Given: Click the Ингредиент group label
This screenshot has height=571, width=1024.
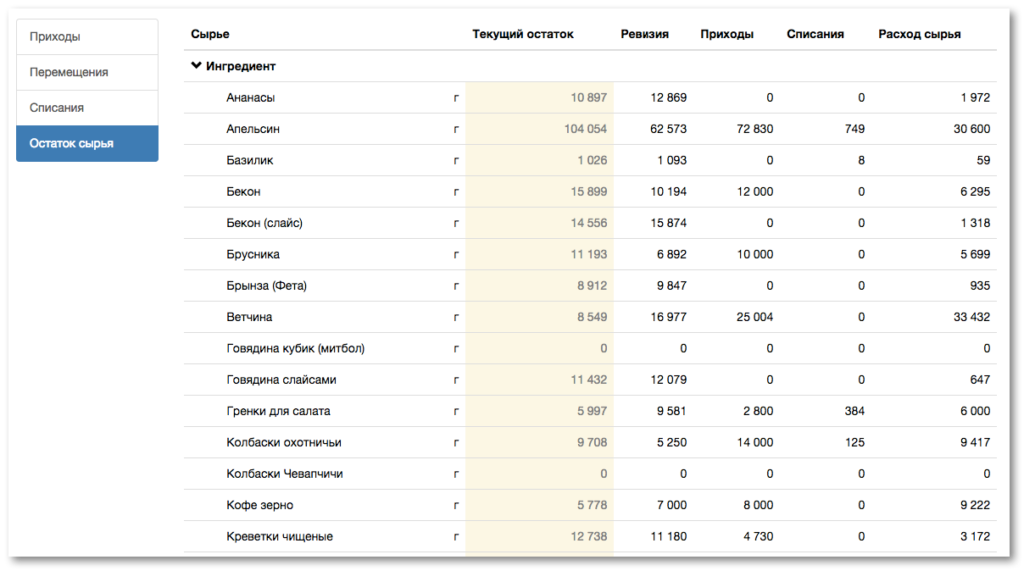Looking at the screenshot, I should [x=240, y=66].
